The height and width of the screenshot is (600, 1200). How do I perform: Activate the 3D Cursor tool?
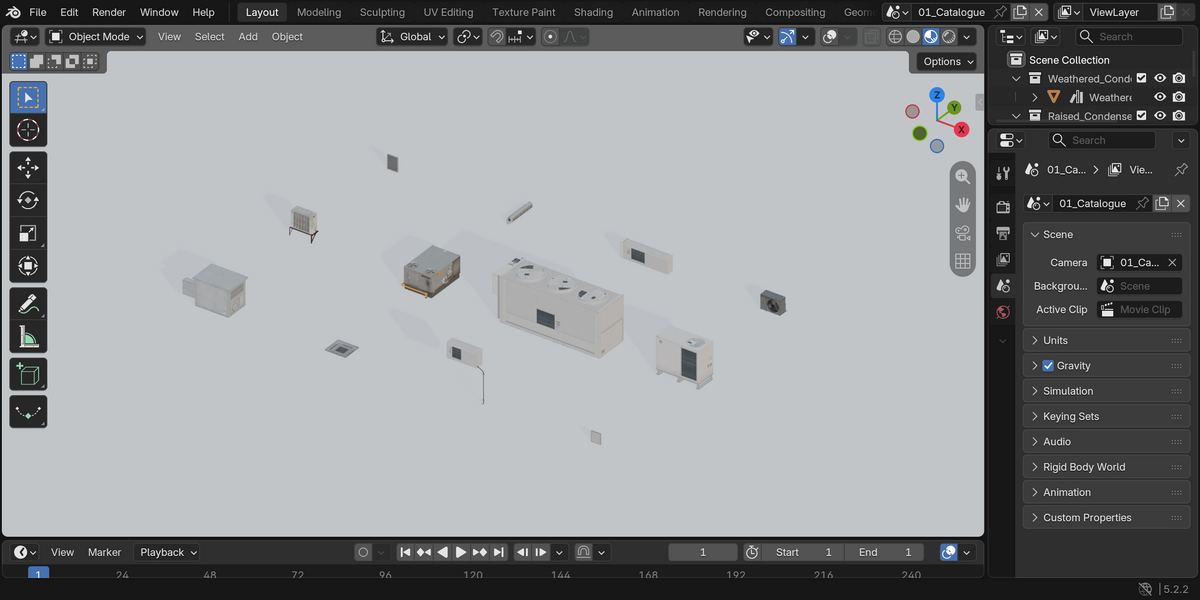pyautogui.click(x=28, y=130)
